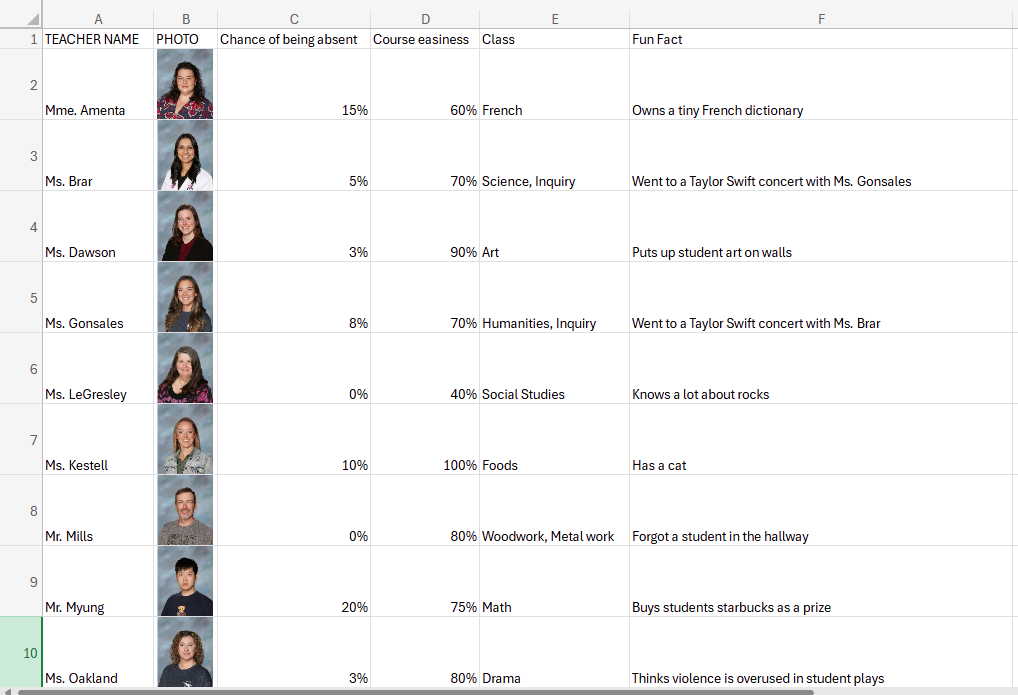Select row 10 header

(x=21, y=652)
